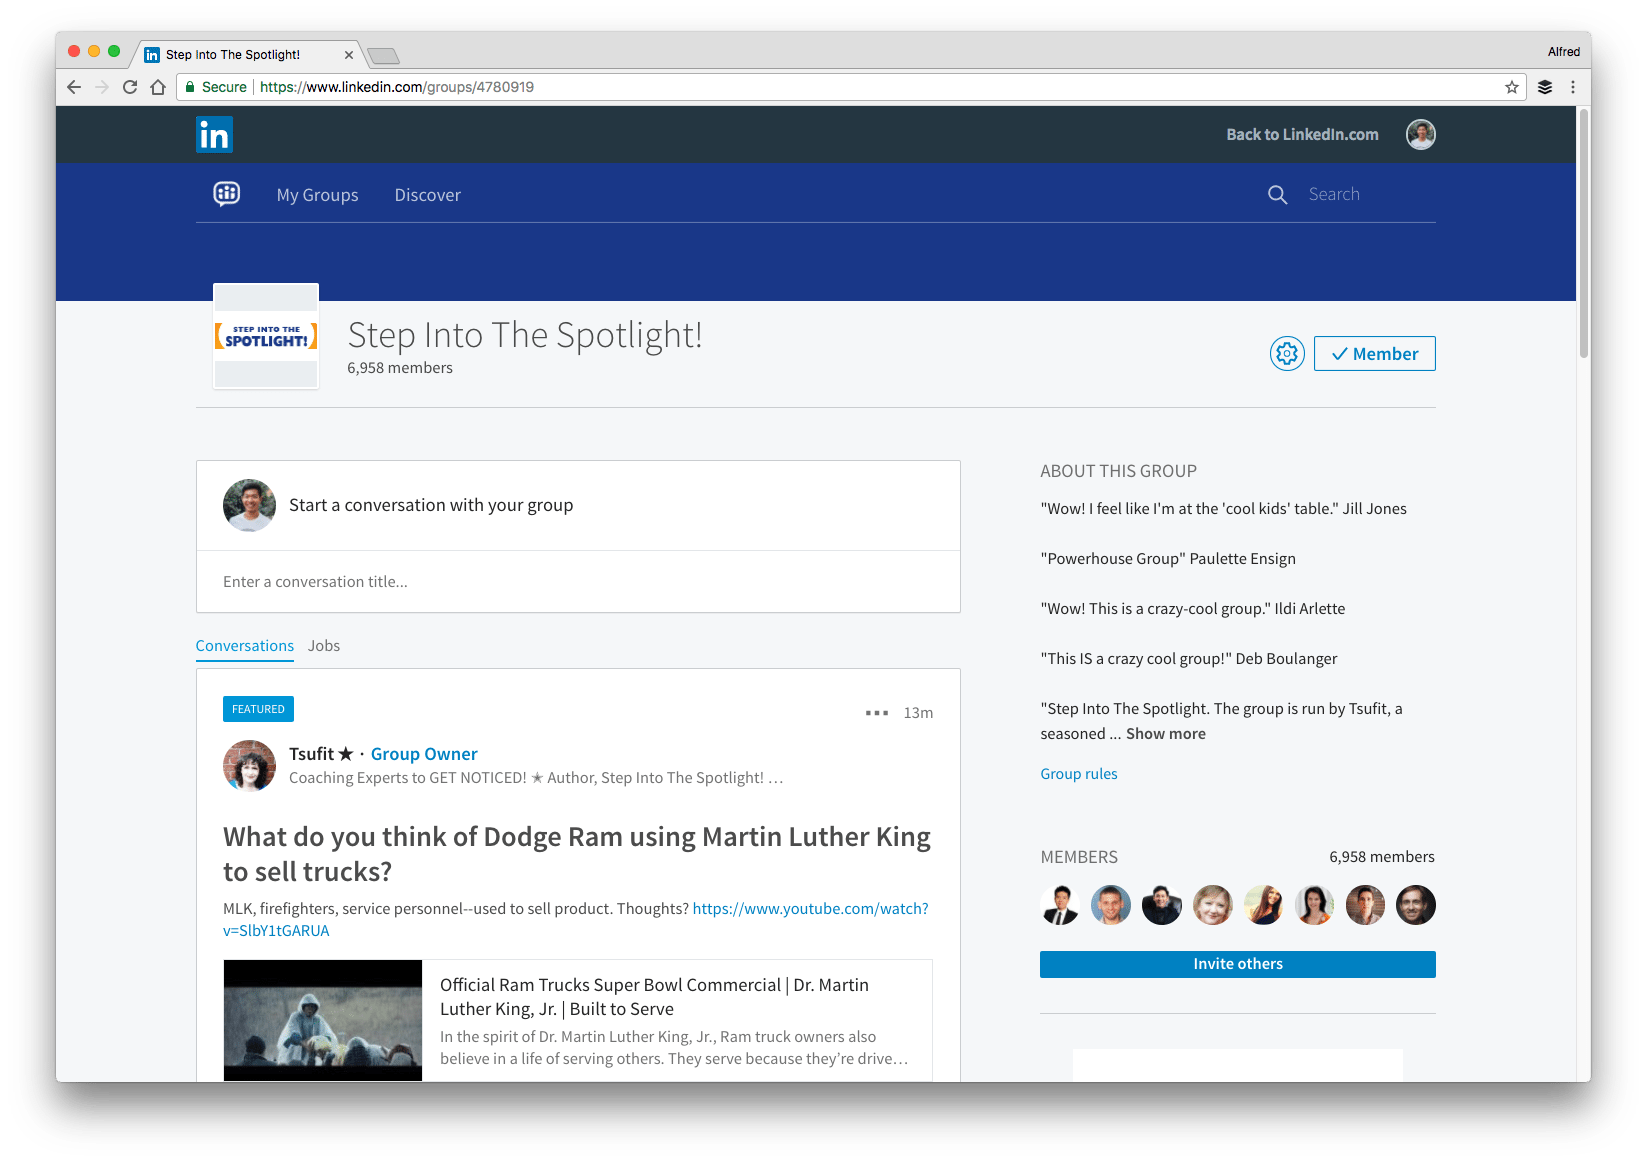
Task: Open the Groups home icon
Action: [x=227, y=194]
